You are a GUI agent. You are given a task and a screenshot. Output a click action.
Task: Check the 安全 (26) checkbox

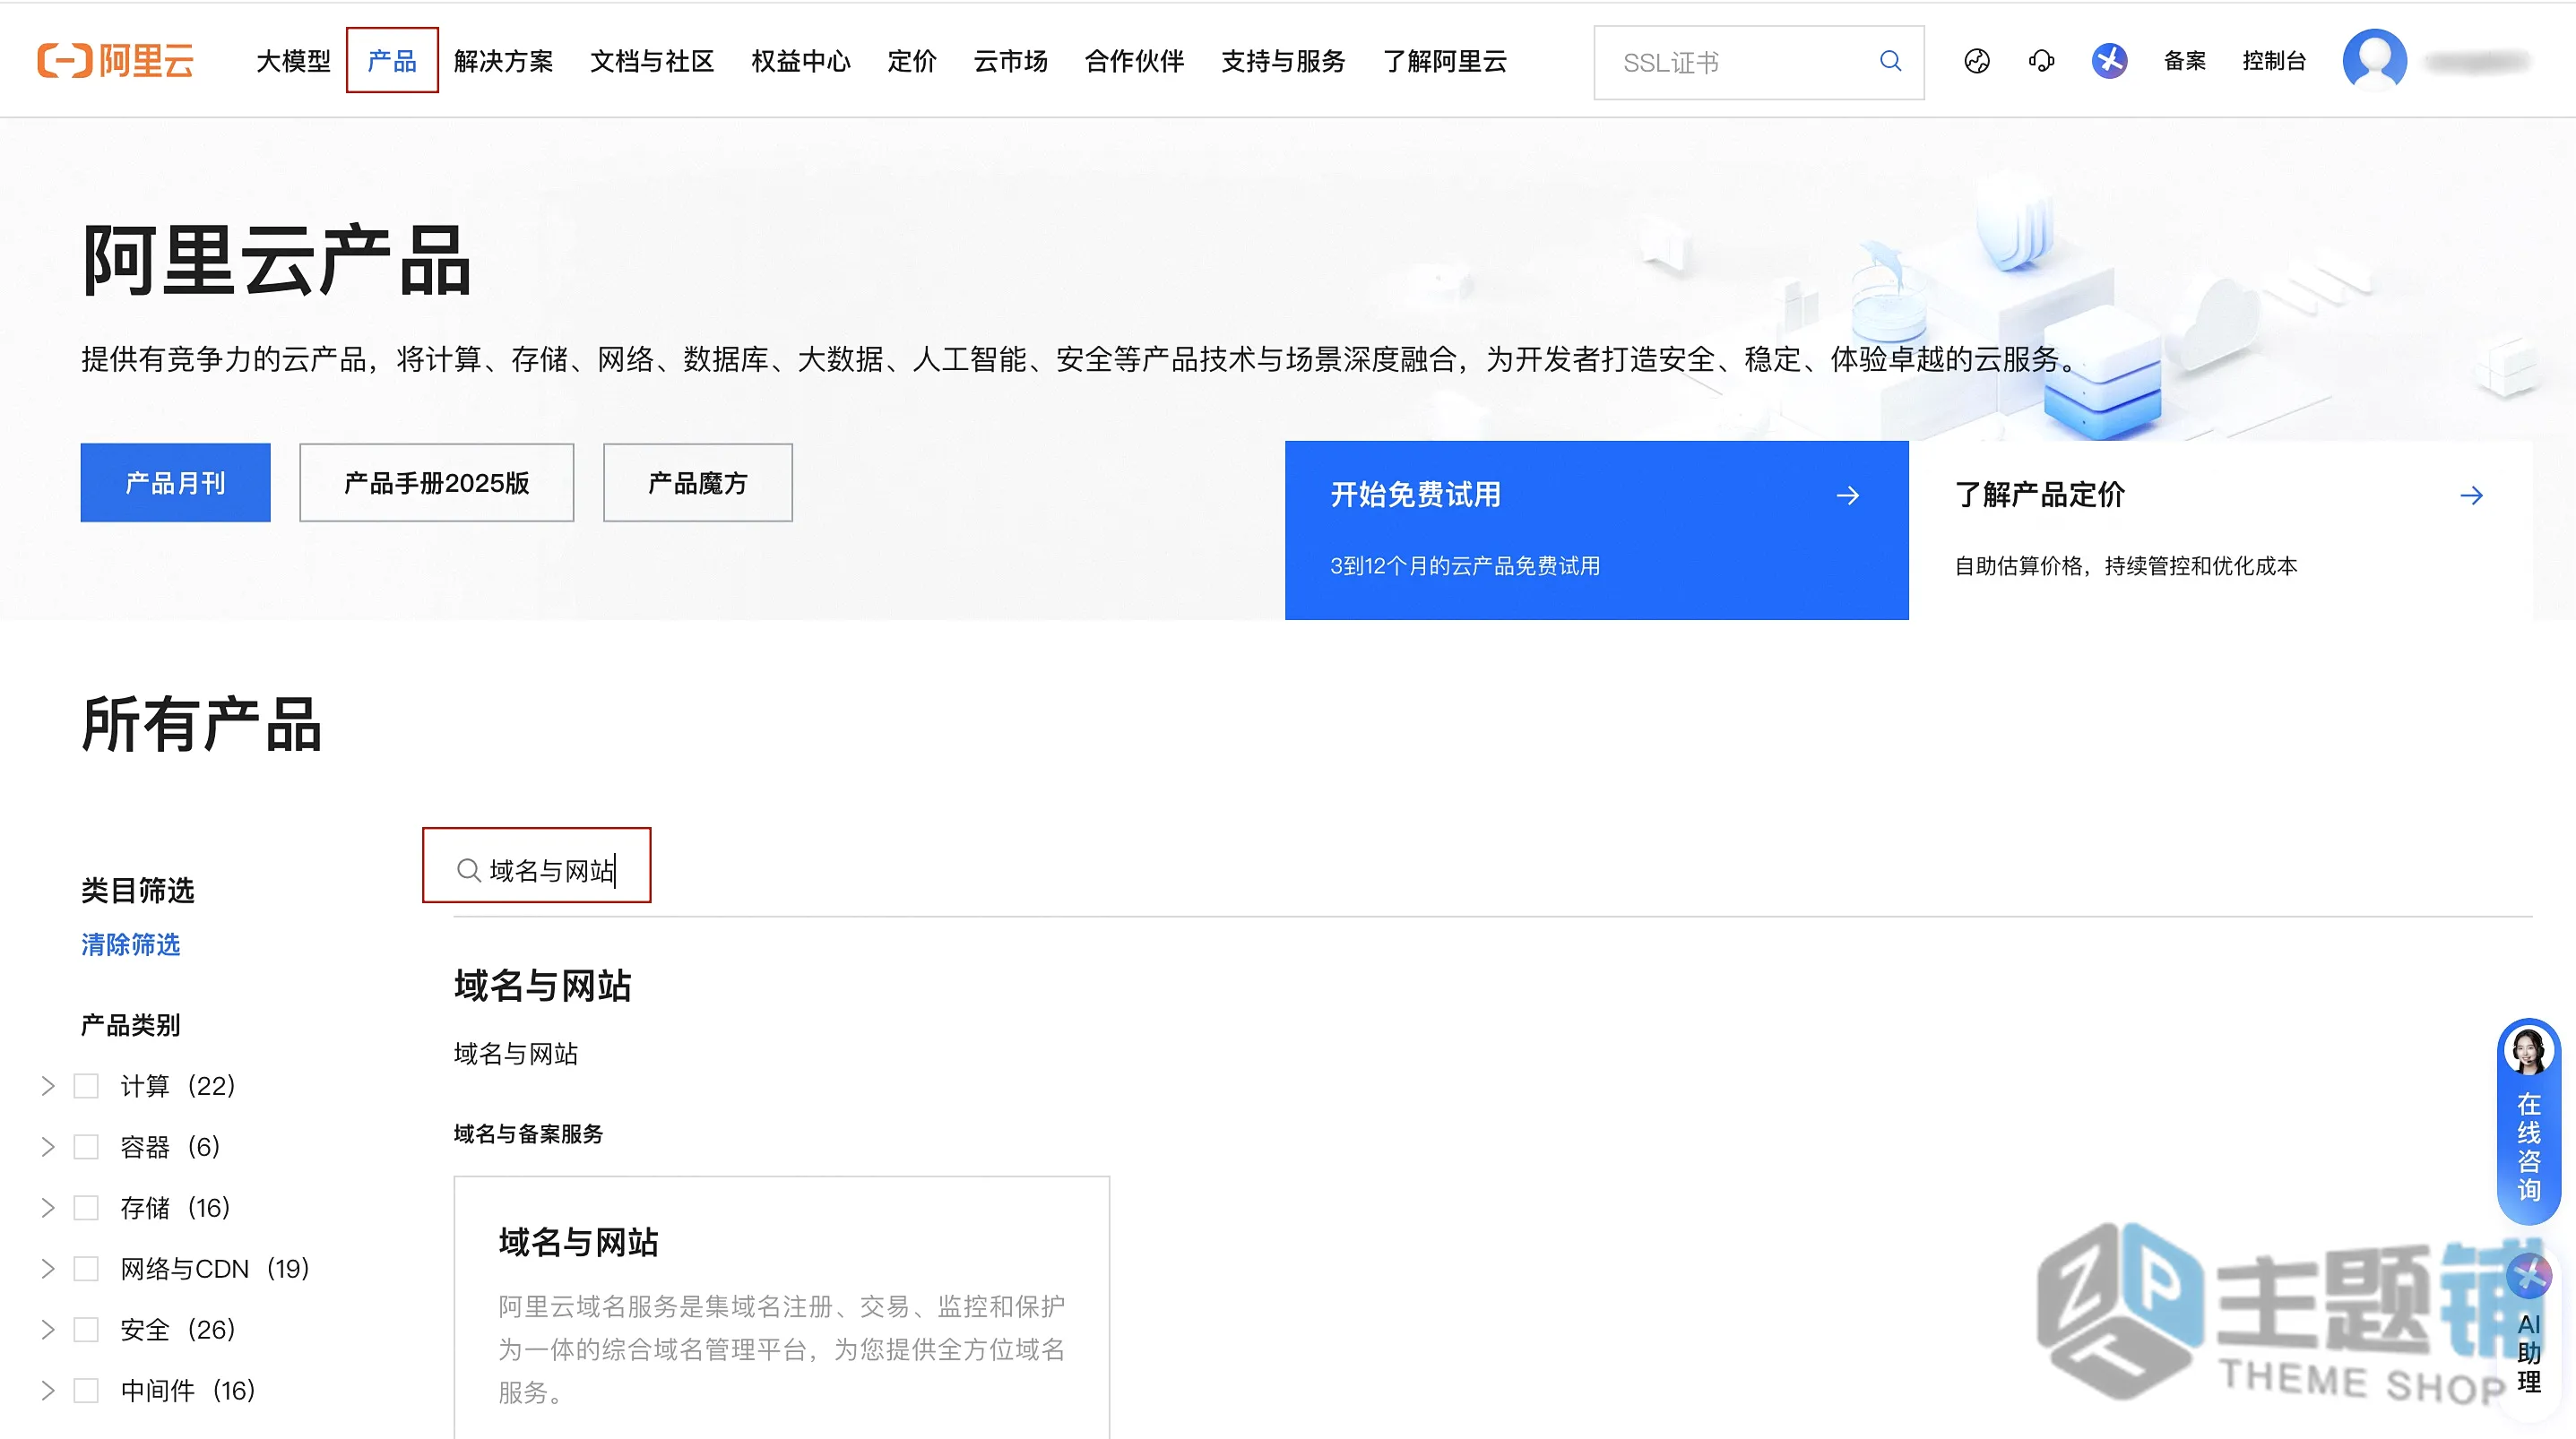86,1330
